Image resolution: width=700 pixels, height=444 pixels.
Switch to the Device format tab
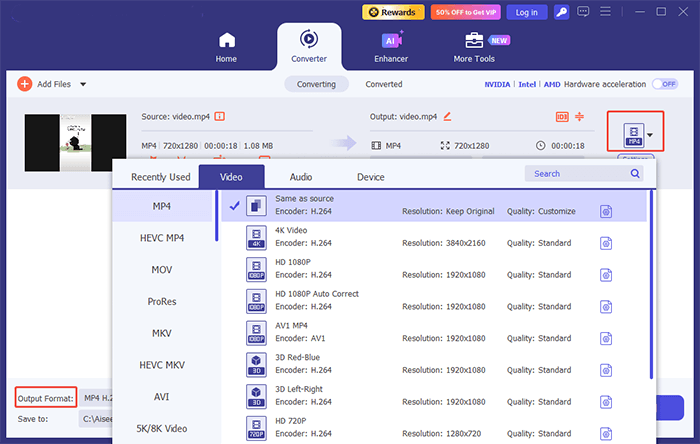(371, 177)
